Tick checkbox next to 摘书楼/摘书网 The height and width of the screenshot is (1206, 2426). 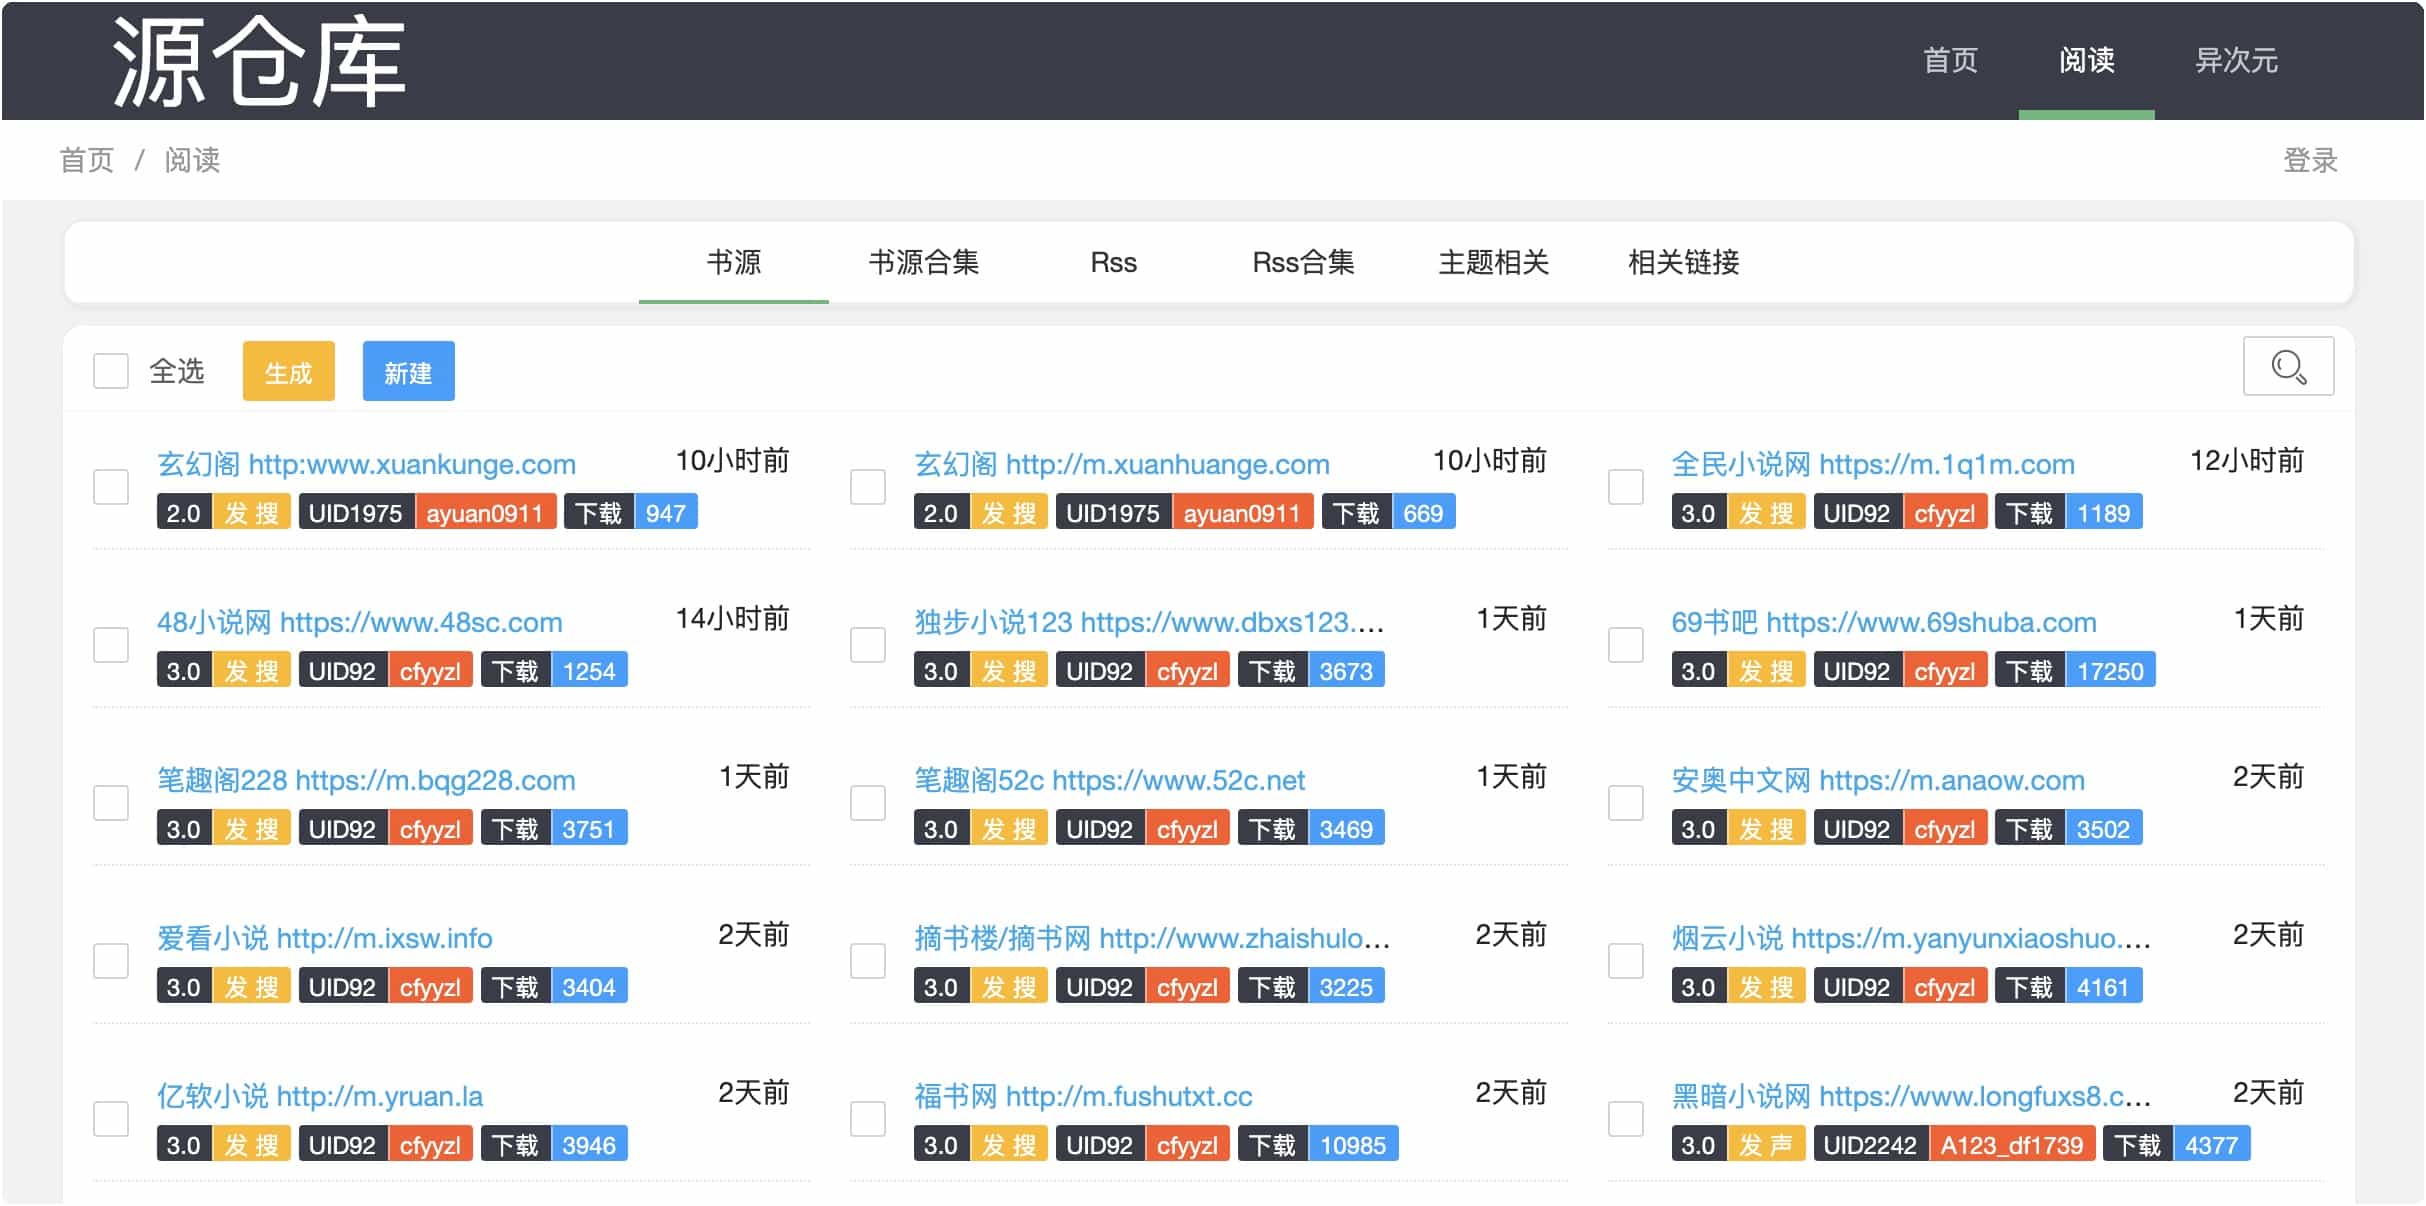868,961
